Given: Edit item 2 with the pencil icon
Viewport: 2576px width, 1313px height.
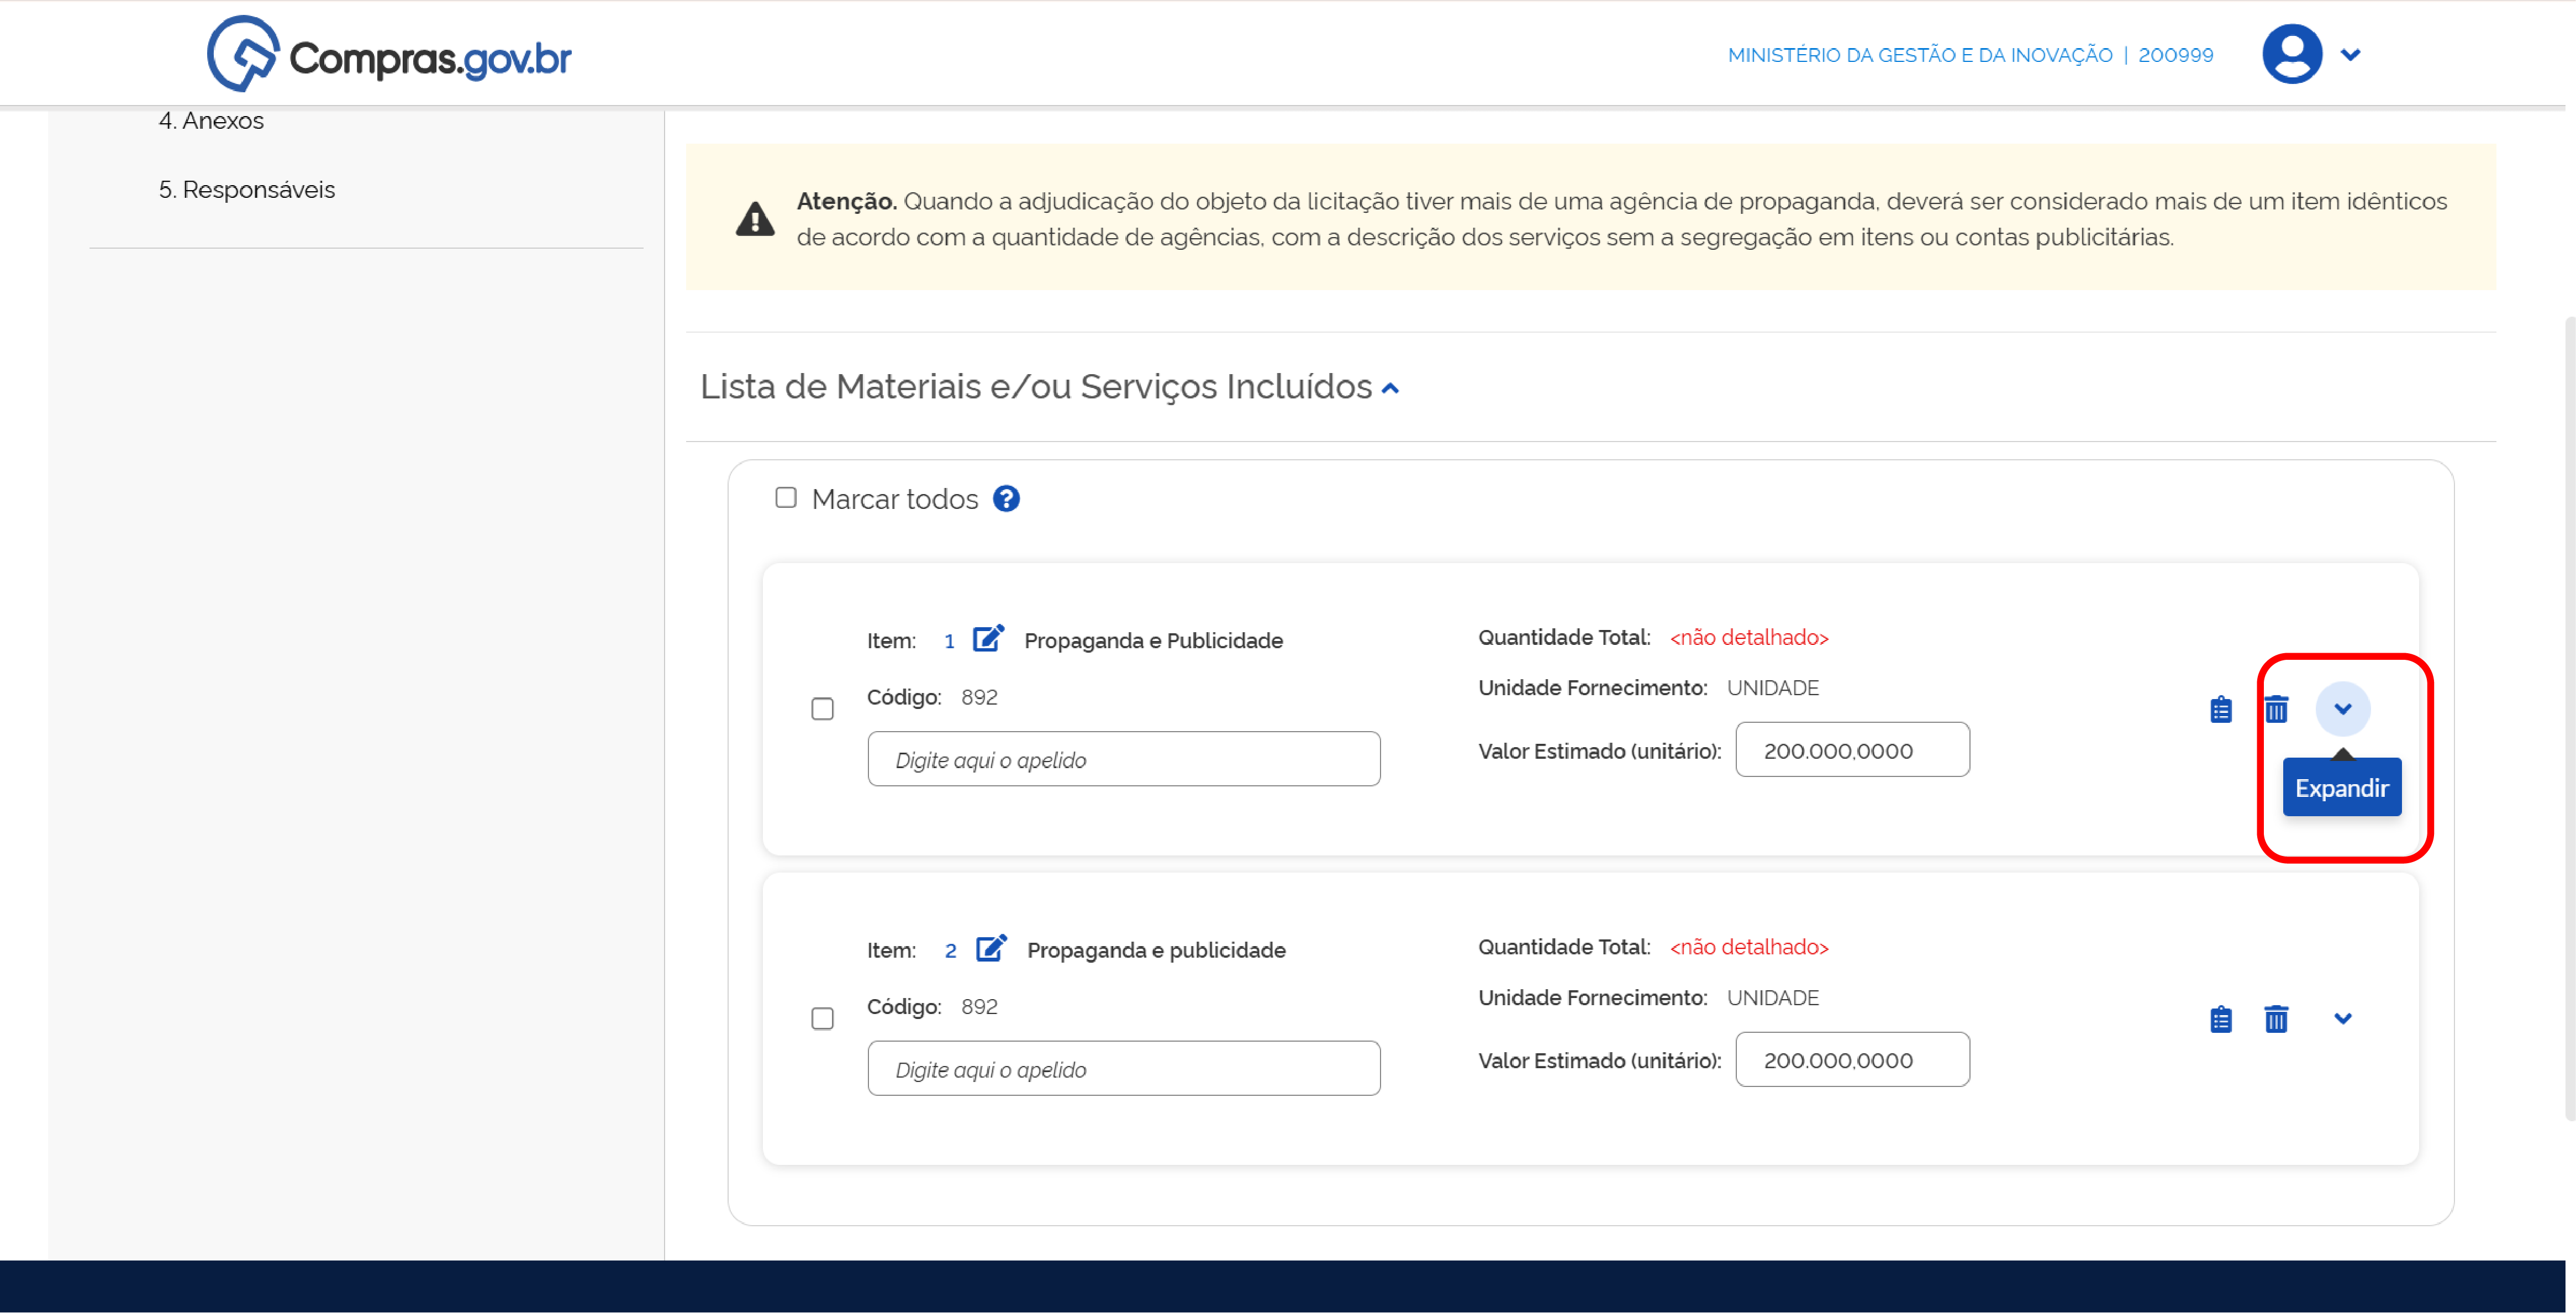Looking at the screenshot, I should coord(991,948).
